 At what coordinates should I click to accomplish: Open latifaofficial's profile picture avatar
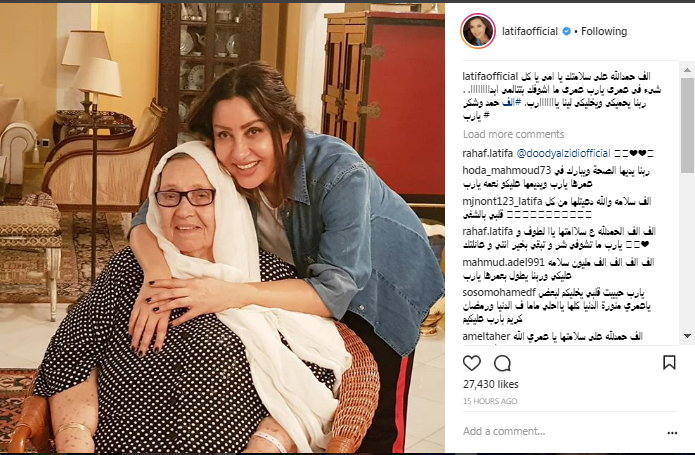pos(478,31)
